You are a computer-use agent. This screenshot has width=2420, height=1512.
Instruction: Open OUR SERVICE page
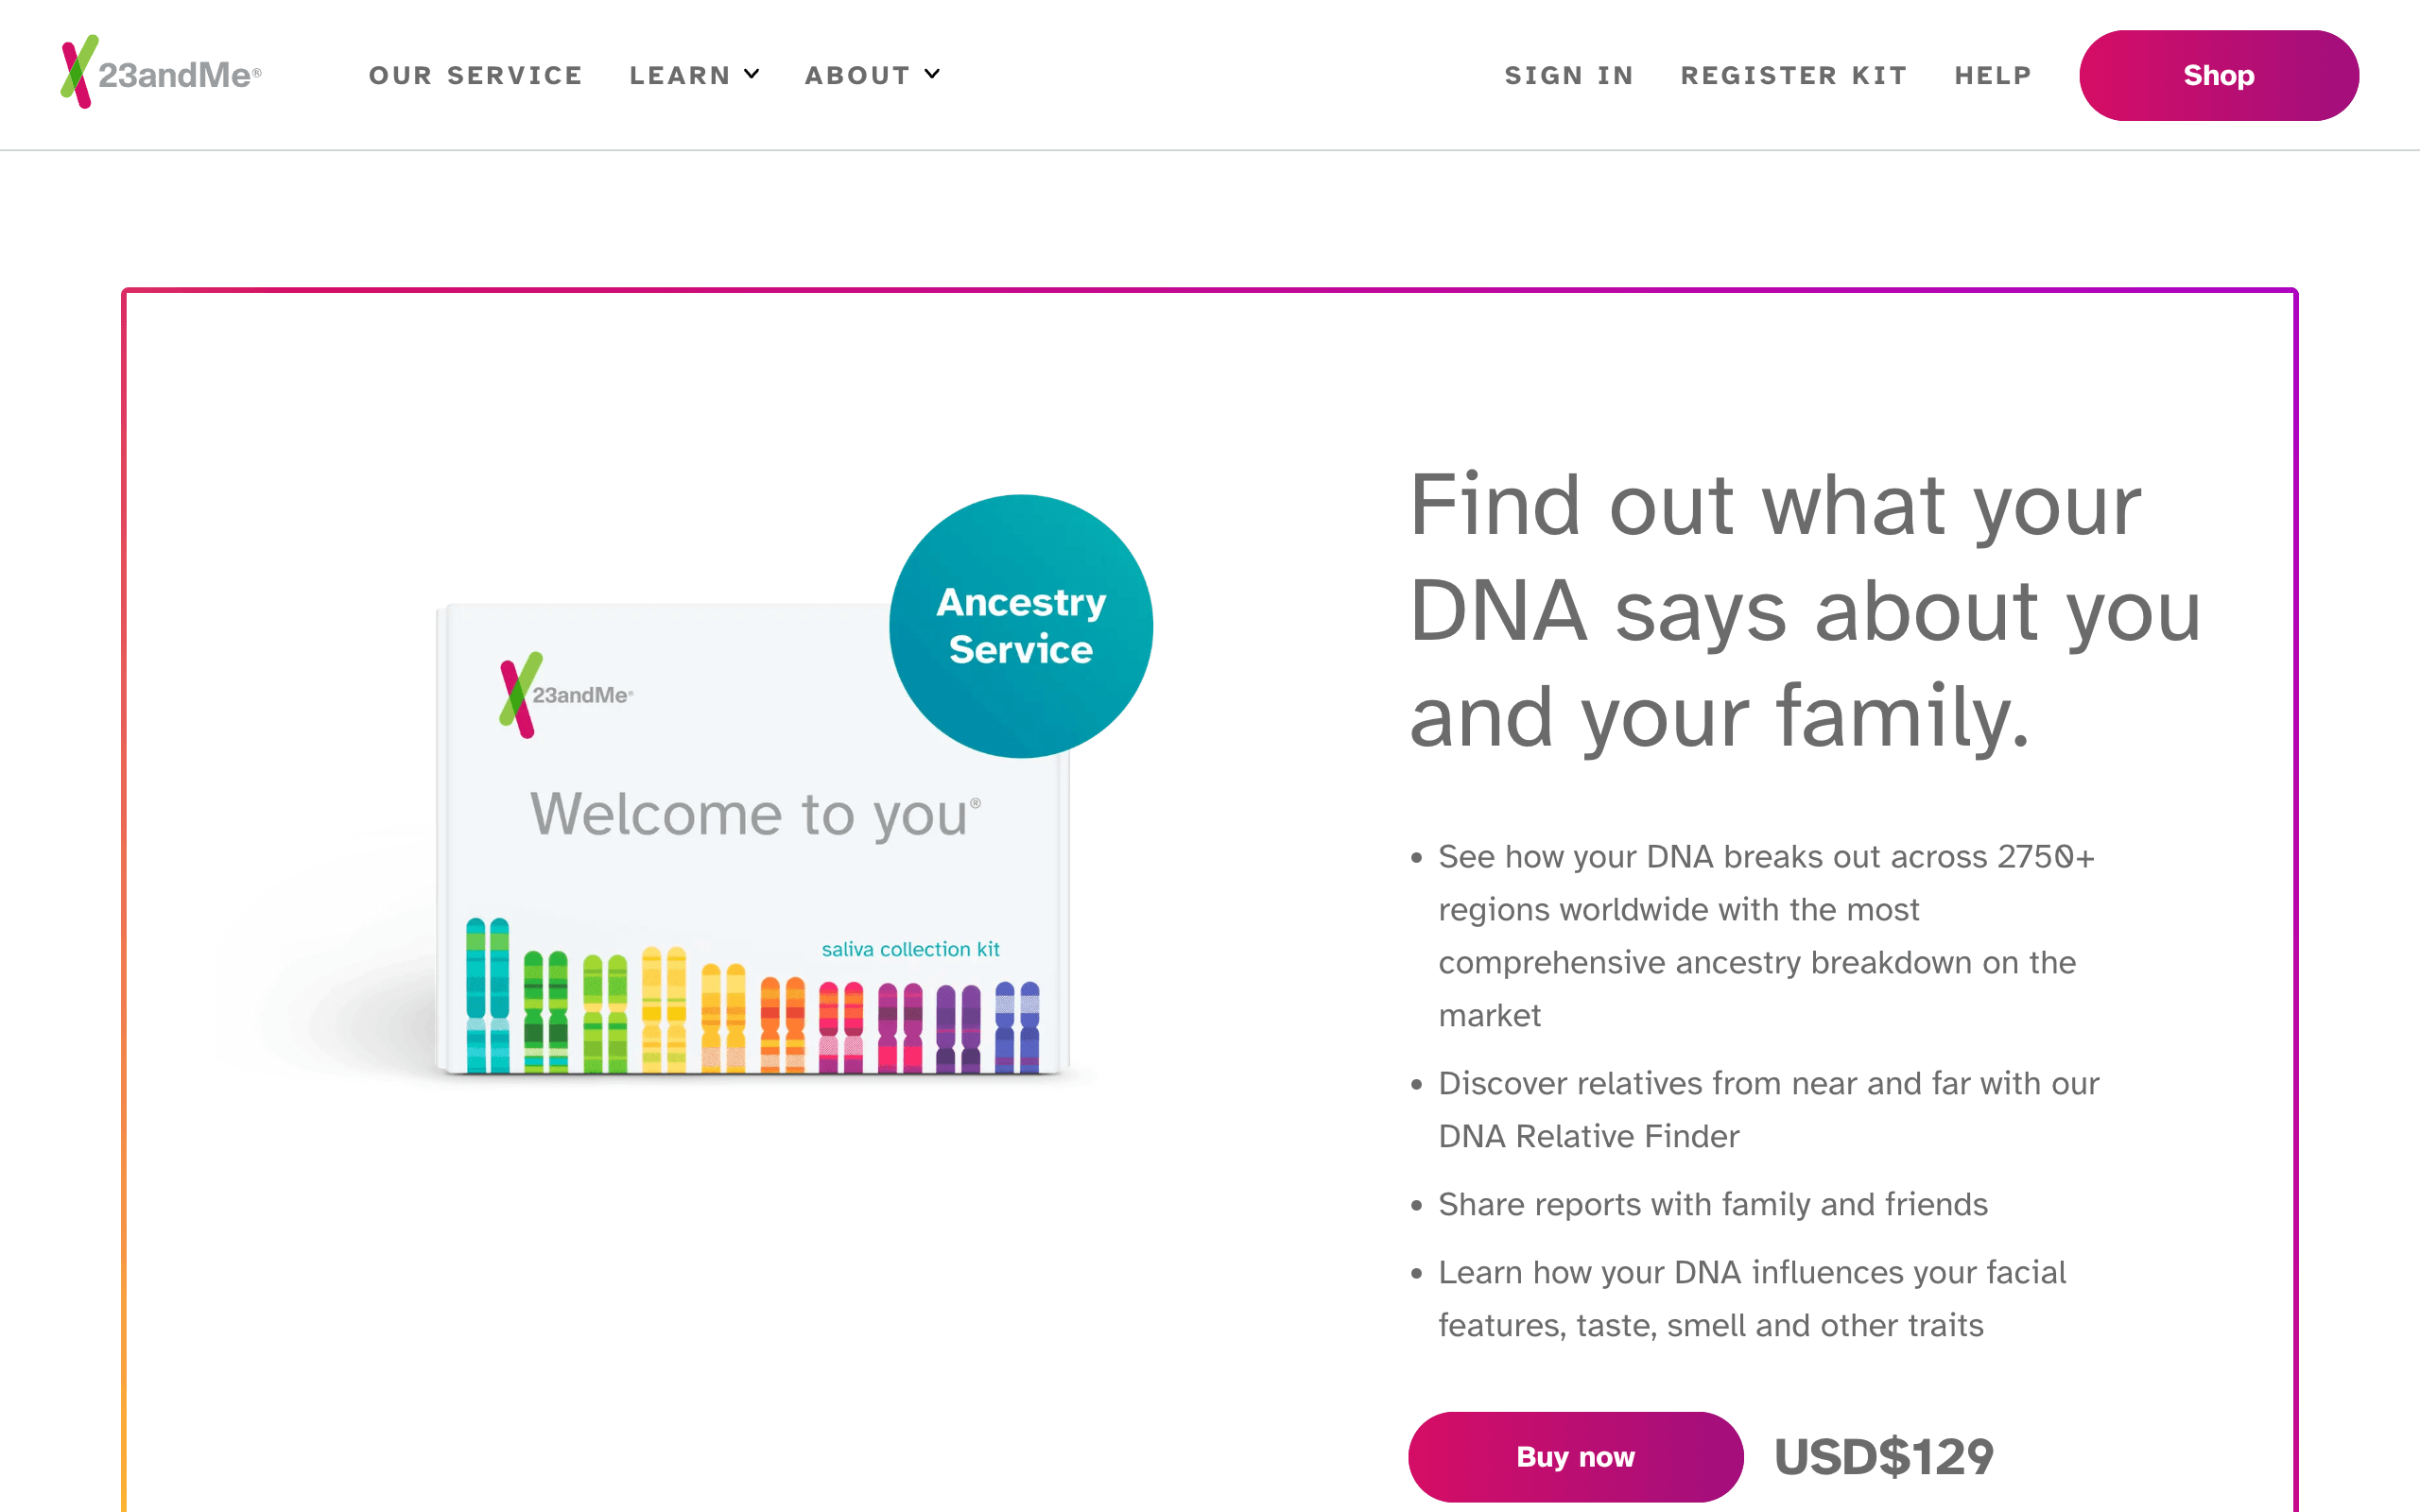(476, 75)
